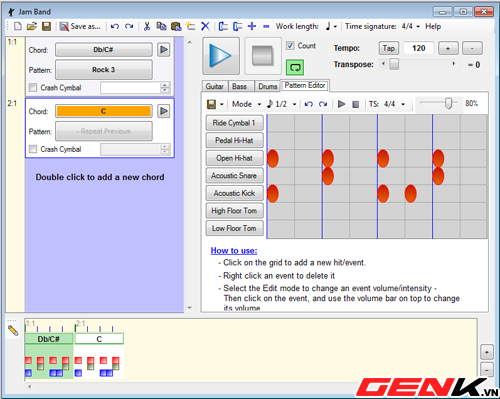Click the 80% volume slider handle
Screen dimensions: 500x399
(449, 103)
